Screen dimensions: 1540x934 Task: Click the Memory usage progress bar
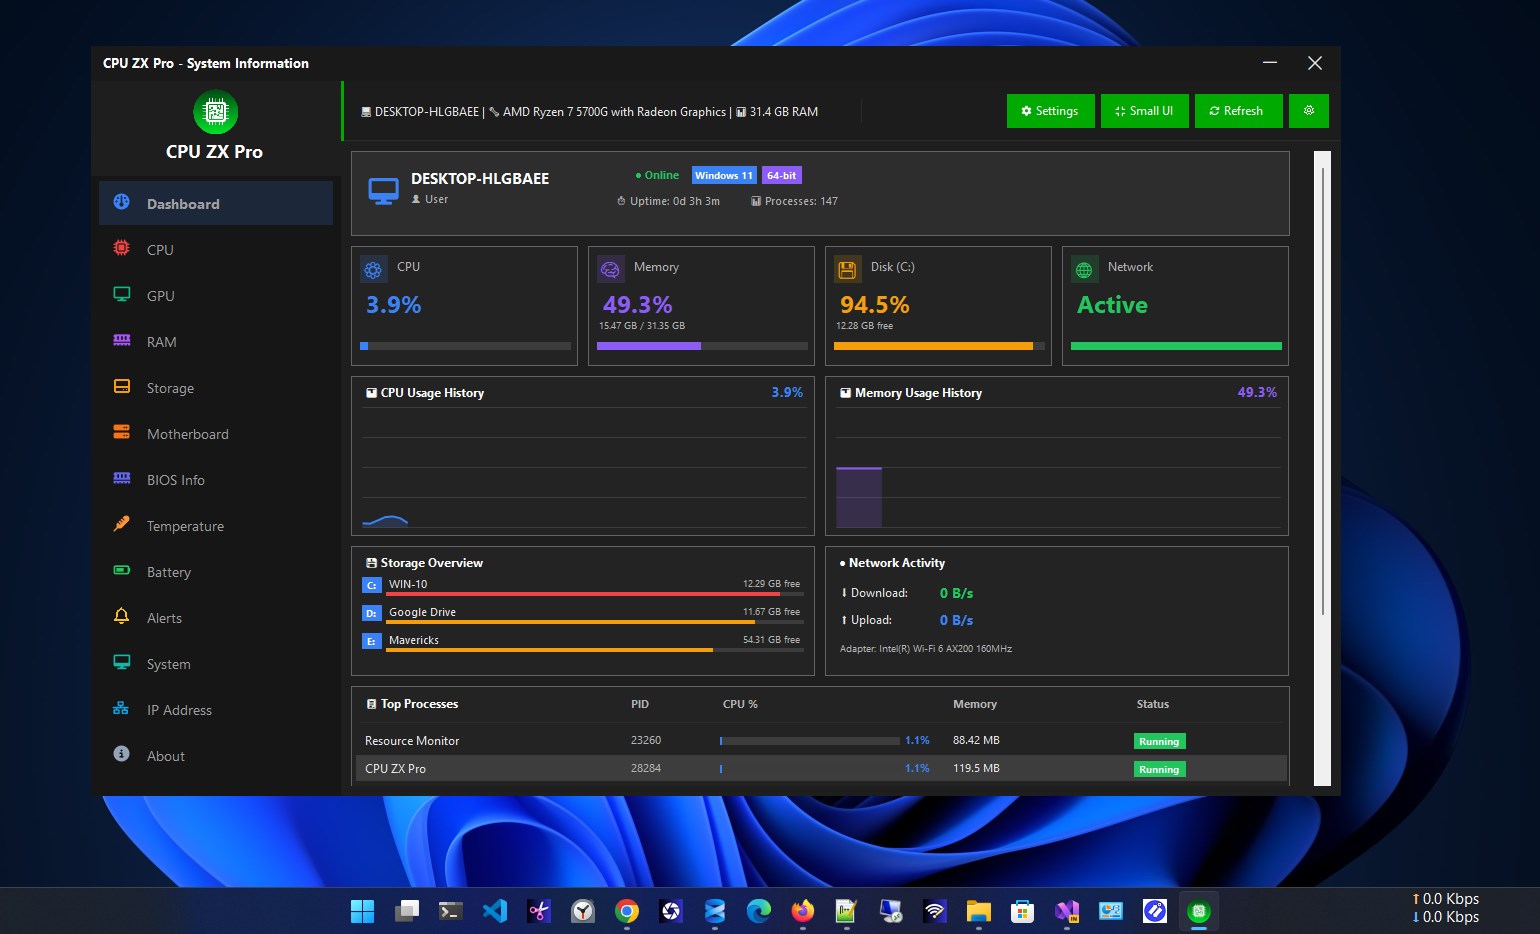pos(702,346)
